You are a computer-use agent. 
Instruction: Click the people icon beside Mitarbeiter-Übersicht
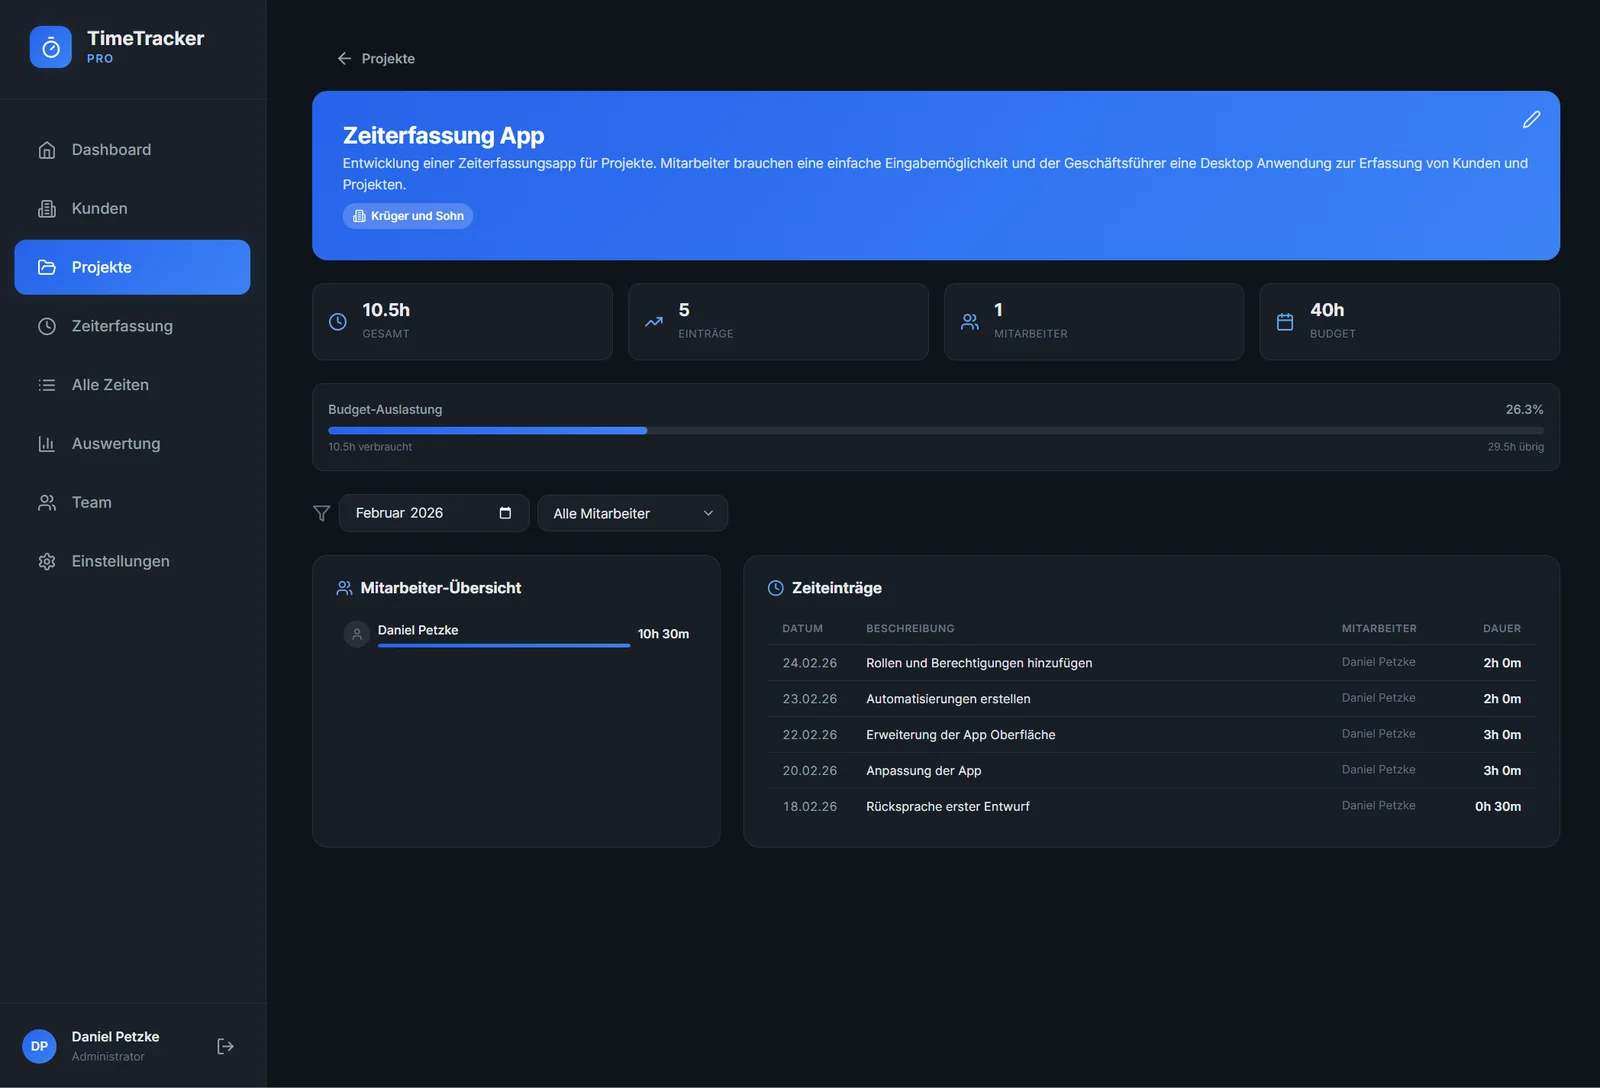coord(344,588)
